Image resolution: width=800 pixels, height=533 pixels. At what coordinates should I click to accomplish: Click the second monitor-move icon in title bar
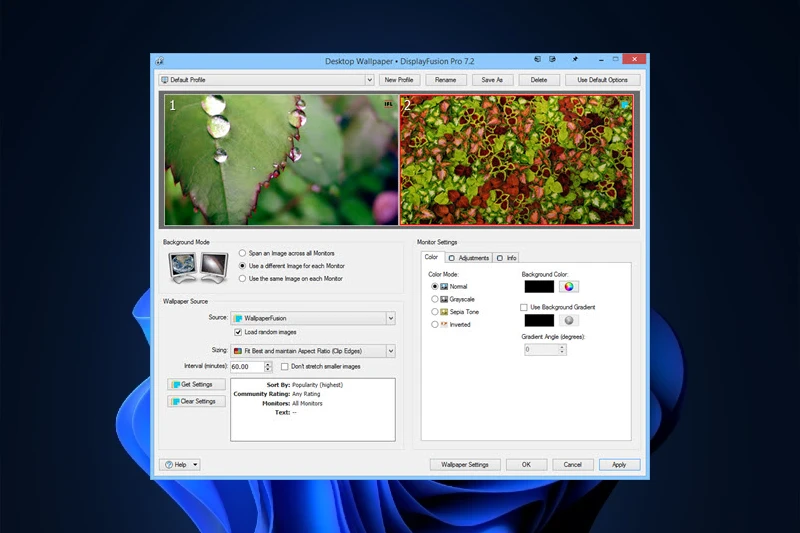pyautogui.click(x=552, y=59)
